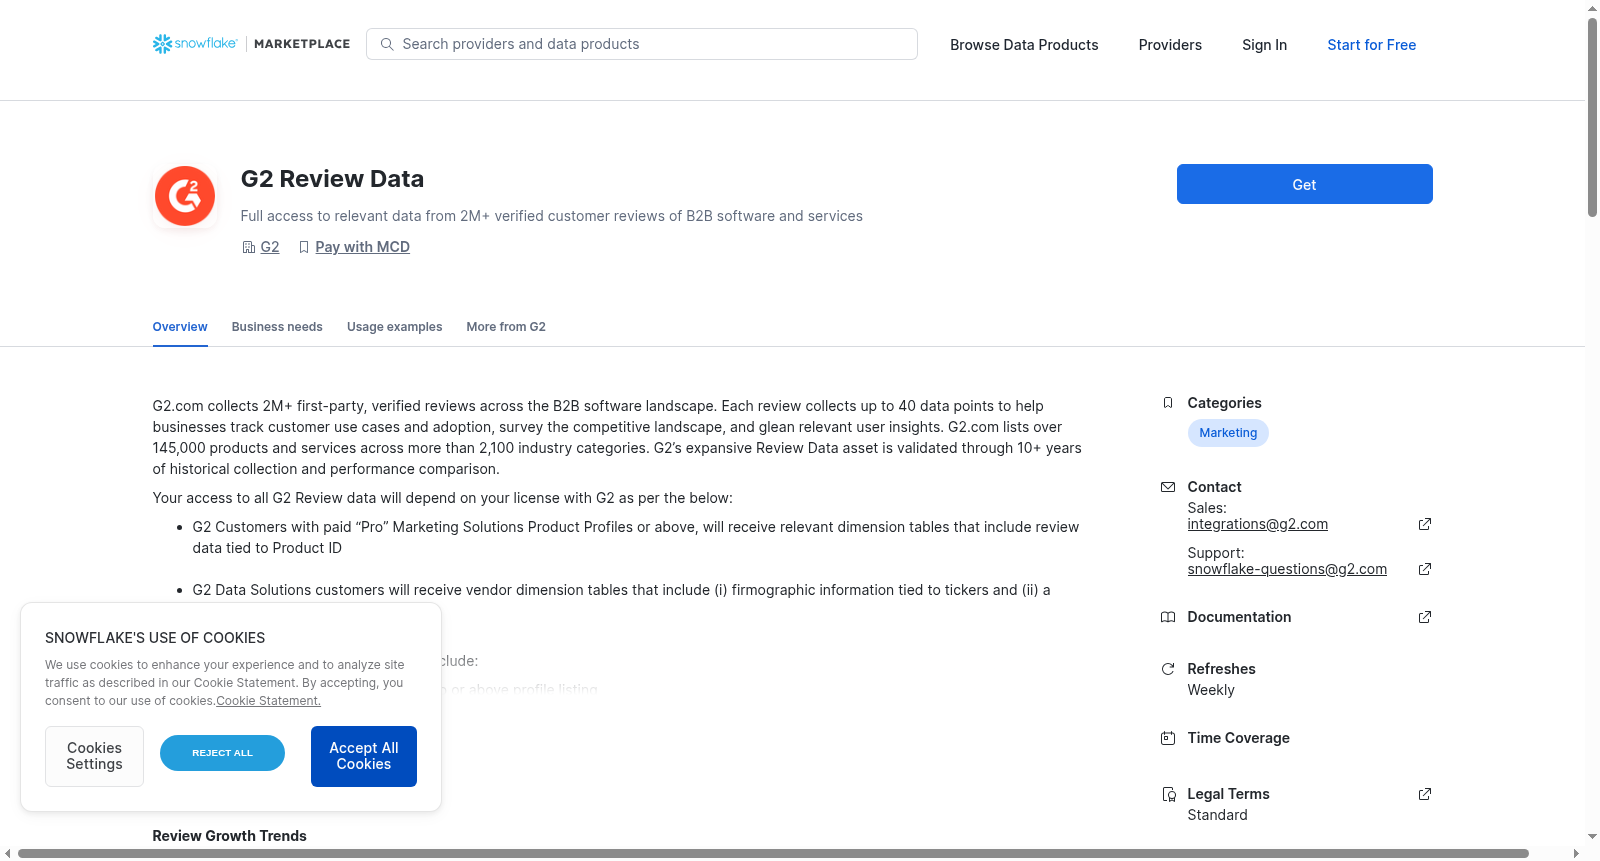Click the Marketing category chip
The image size is (1600, 861).
click(x=1228, y=433)
